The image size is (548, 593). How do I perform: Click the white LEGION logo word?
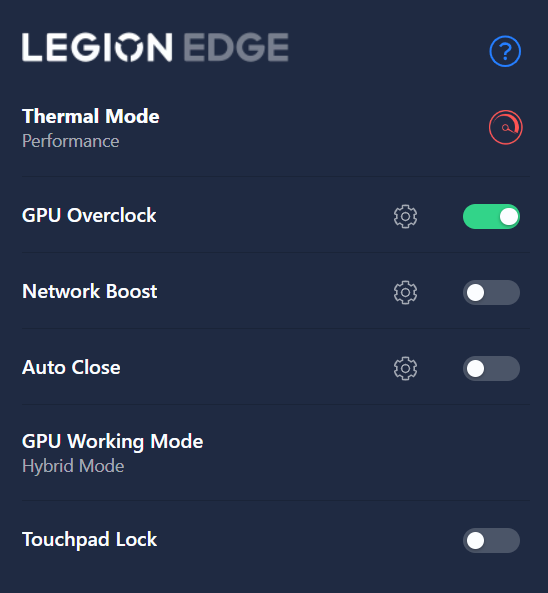[97, 47]
